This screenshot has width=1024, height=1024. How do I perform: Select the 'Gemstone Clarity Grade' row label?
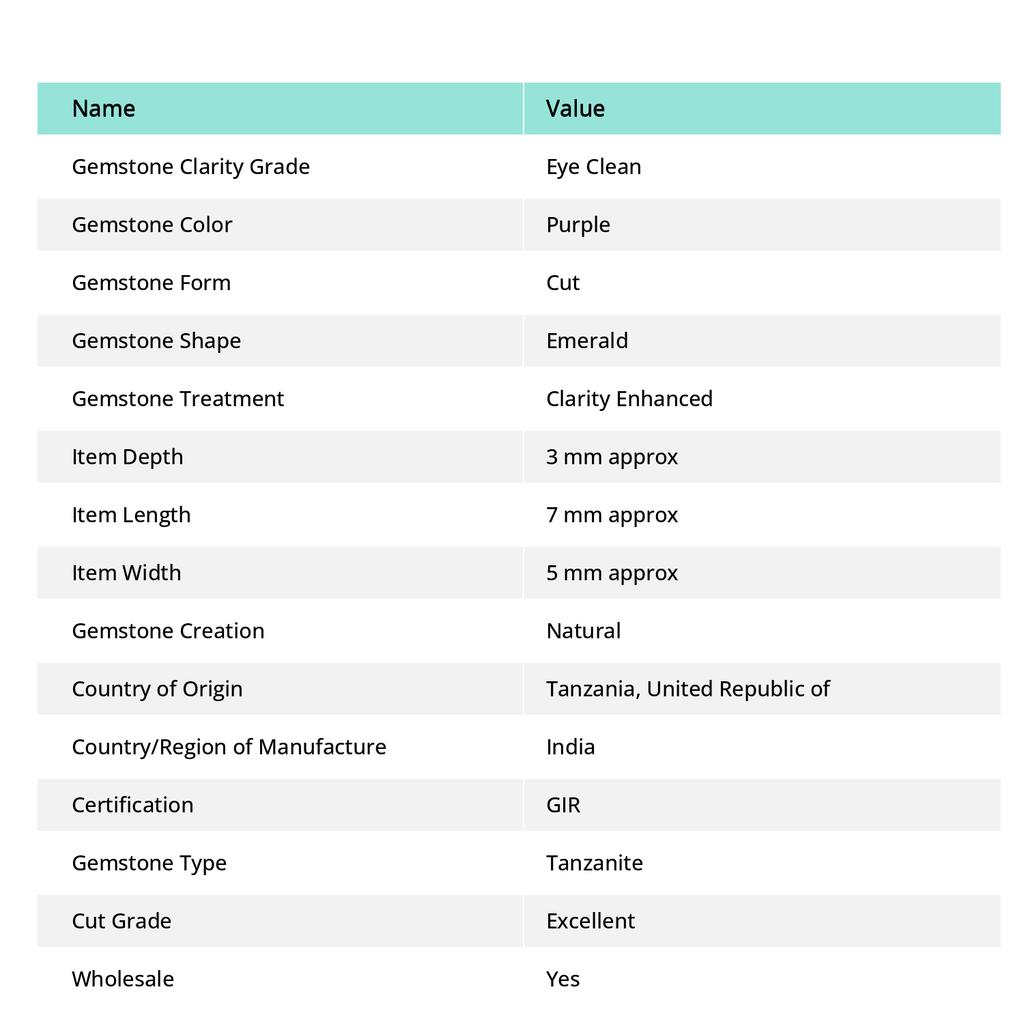click(x=190, y=166)
